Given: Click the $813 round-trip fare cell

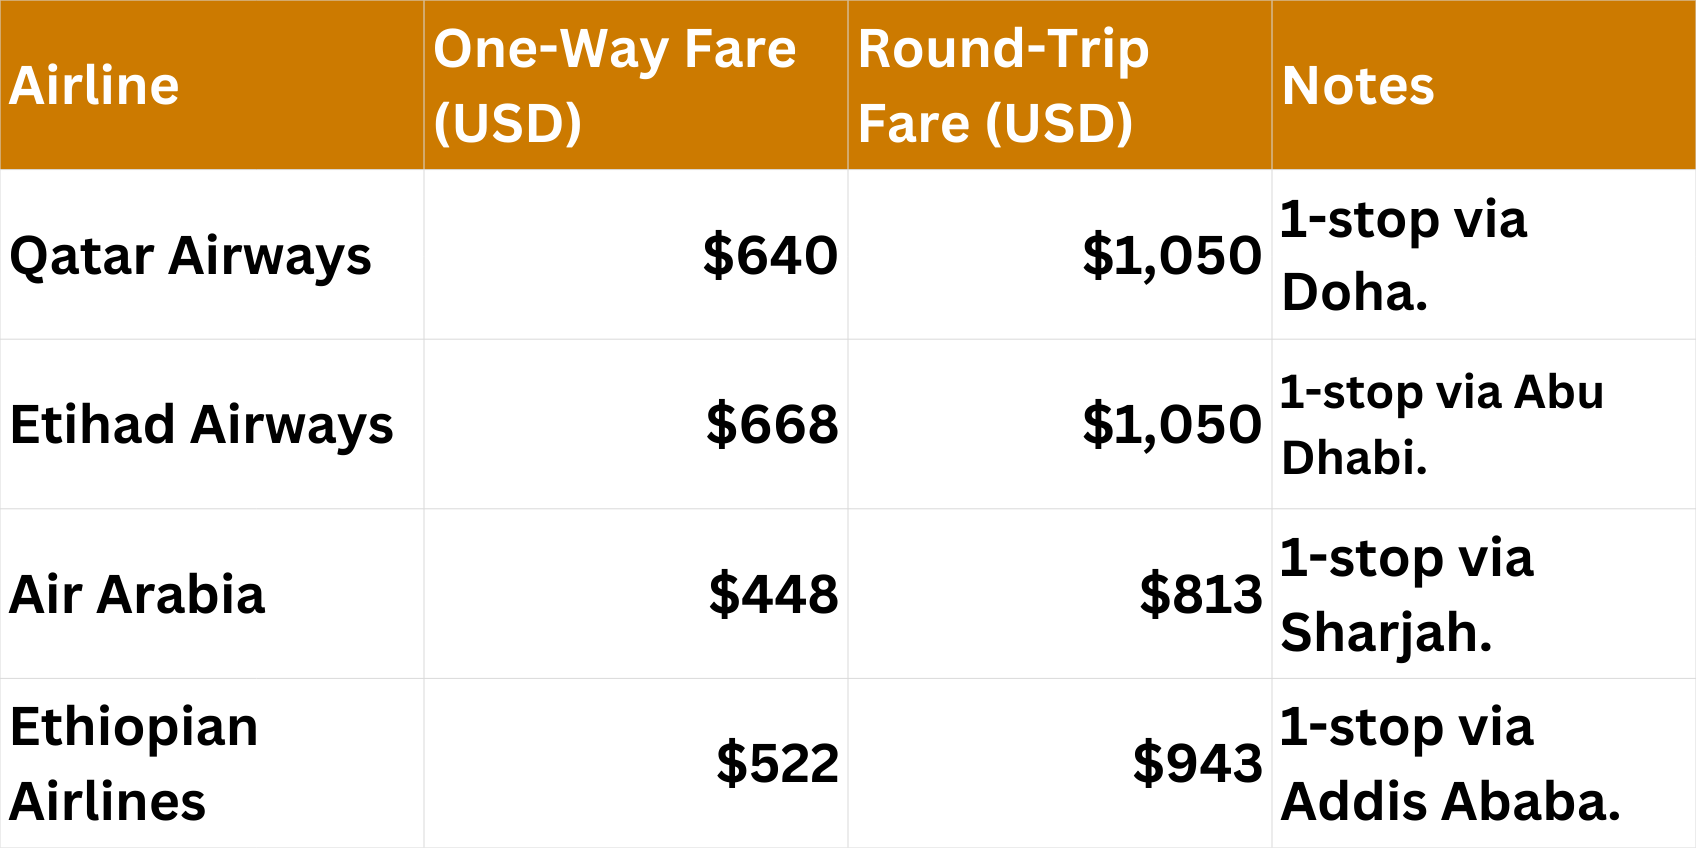Looking at the screenshot, I should click(x=1201, y=595).
